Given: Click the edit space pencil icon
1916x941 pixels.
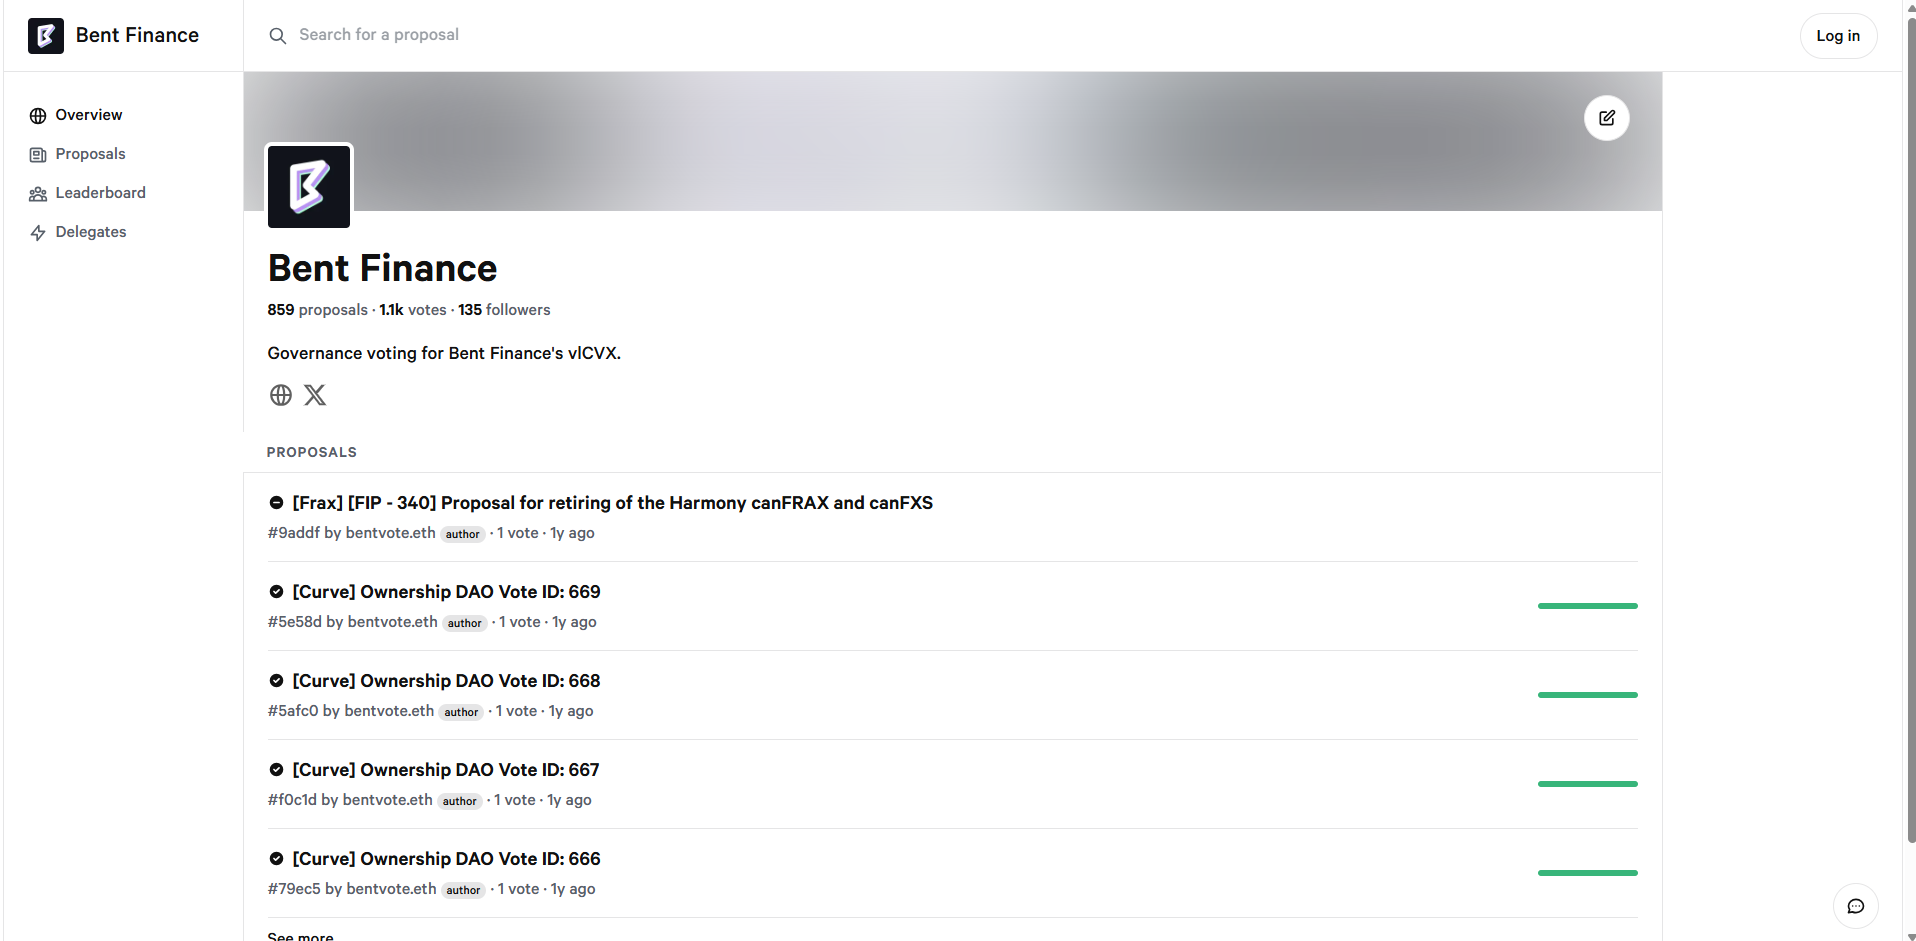Looking at the screenshot, I should coord(1607,118).
